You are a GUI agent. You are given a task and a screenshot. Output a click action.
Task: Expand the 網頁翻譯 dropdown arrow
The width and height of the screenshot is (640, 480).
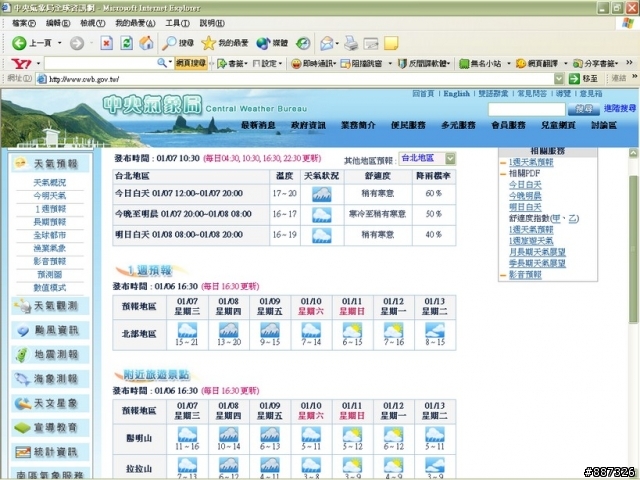pos(566,63)
